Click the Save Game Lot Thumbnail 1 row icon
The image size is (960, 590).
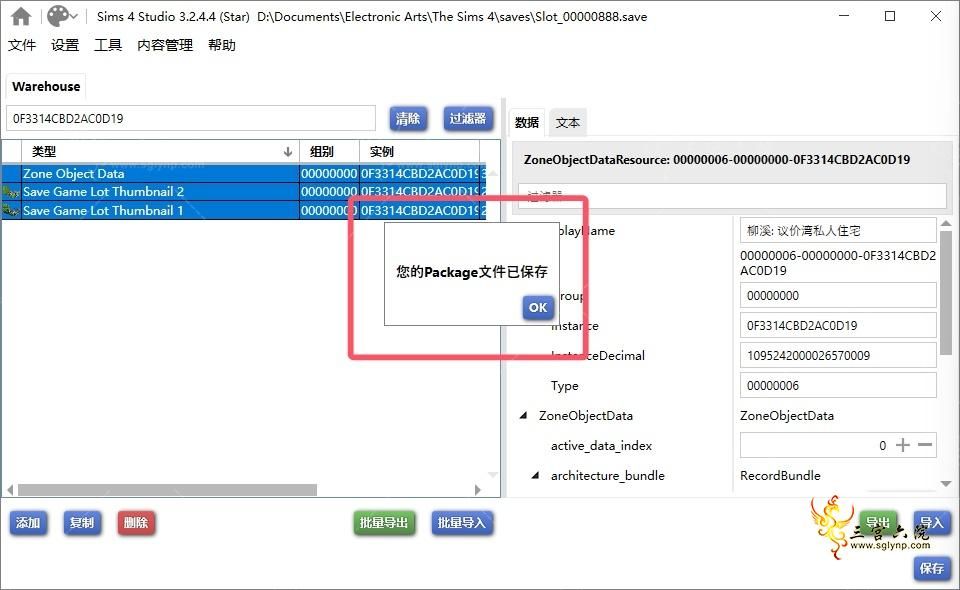[x=11, y=211]
